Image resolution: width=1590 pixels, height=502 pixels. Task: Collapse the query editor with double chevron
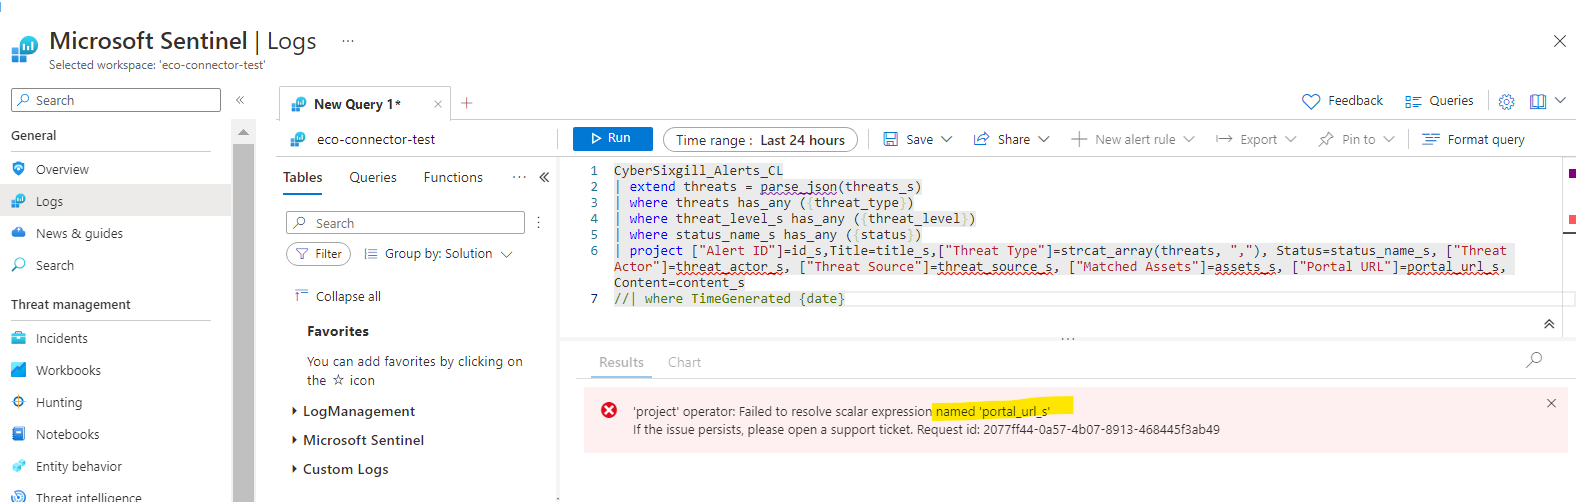pyautogui.click(x=1549, y=324)
